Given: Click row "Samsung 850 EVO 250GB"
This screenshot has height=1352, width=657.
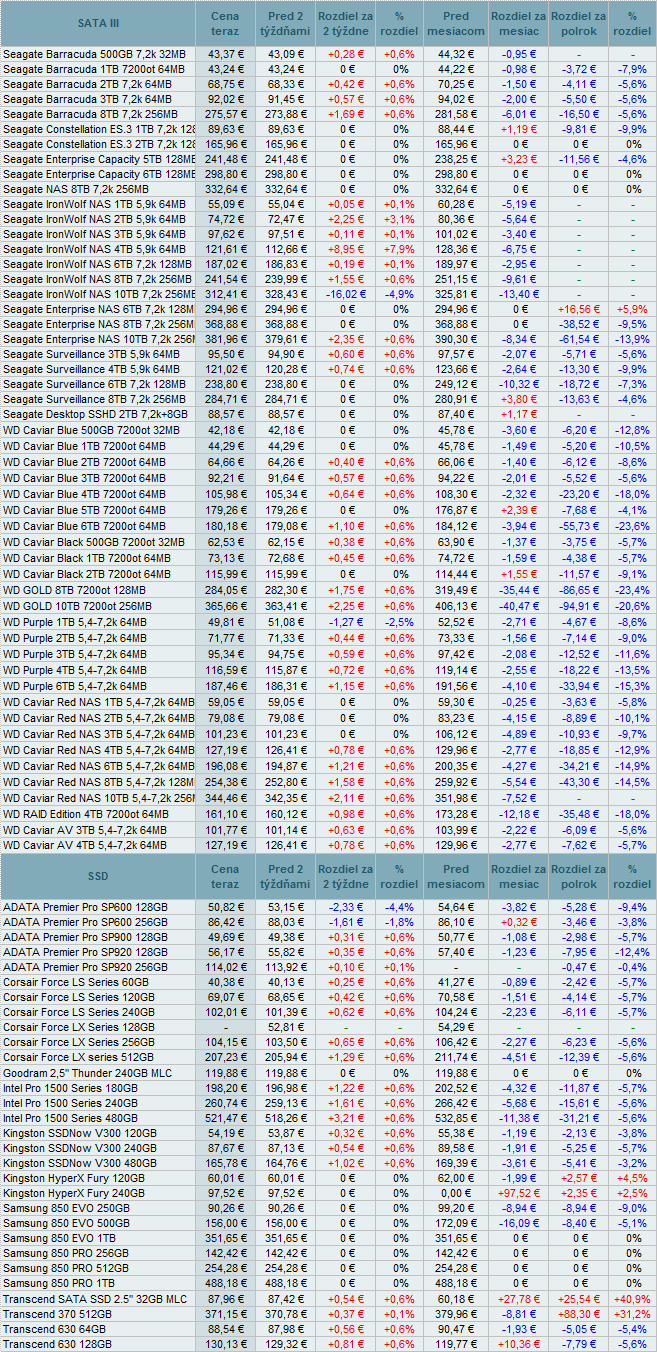Looking at the screenshot, I should coord(328,1208).
